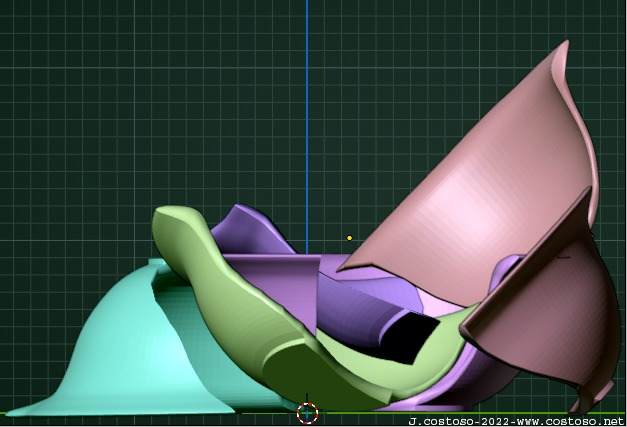
Task: Click the top tip of the pink cone
Action: (565, 45)
